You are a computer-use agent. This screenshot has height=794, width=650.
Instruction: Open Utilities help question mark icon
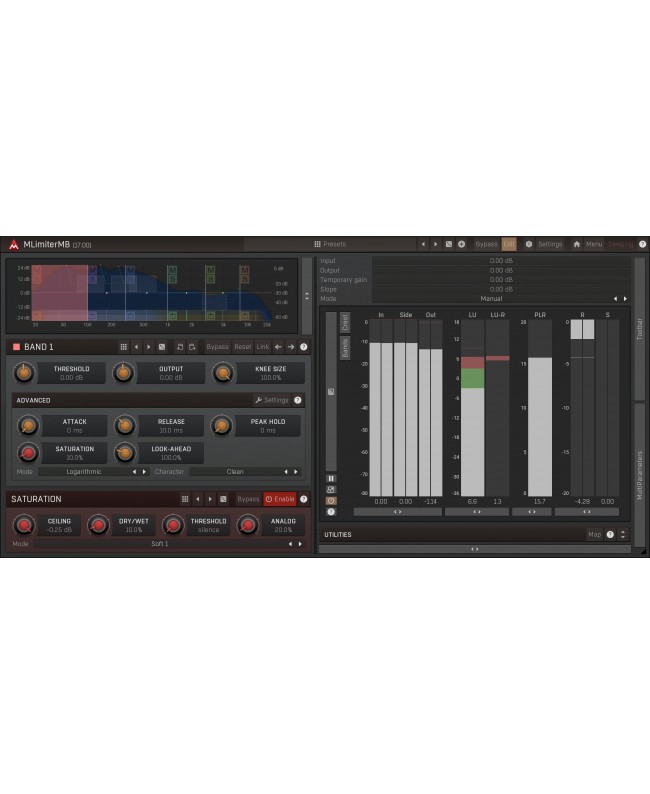pyautogui.click(x=611, y=534)
